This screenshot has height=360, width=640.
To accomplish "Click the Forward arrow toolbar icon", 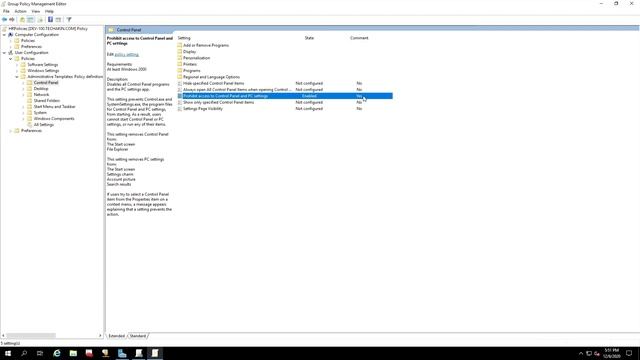I will (12, 20).
